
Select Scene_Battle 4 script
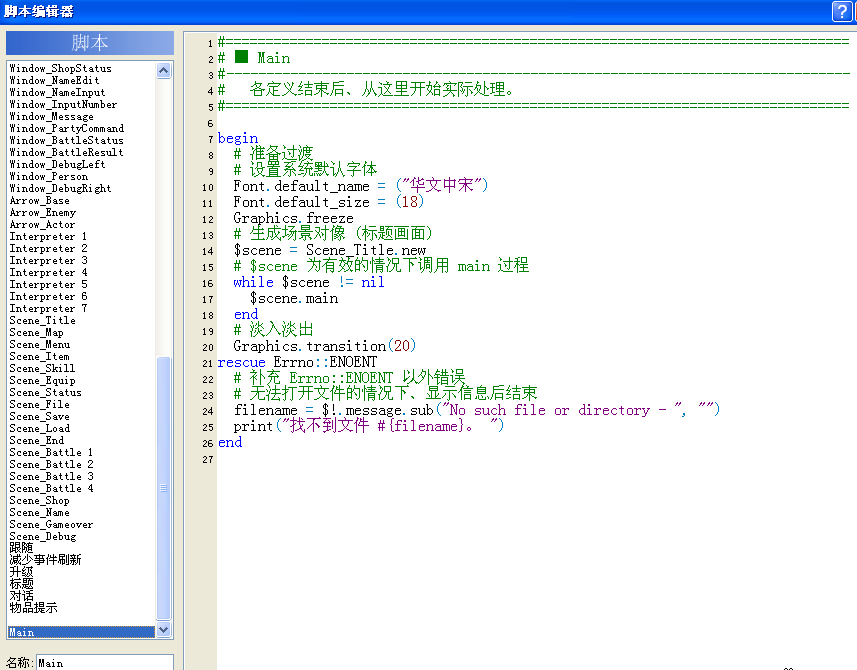click(x=51, y=489)
